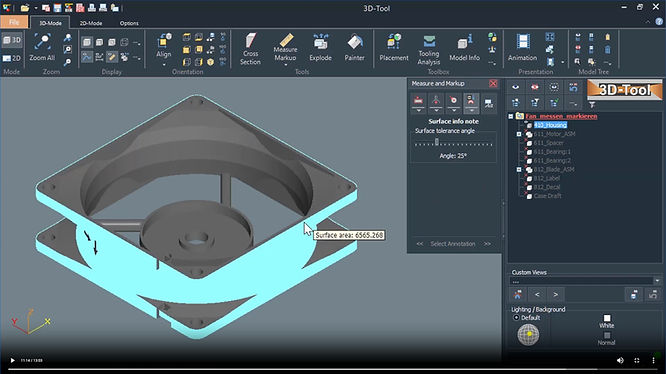
Task: Click the << previous annotation button
Action: pos(420,244)
